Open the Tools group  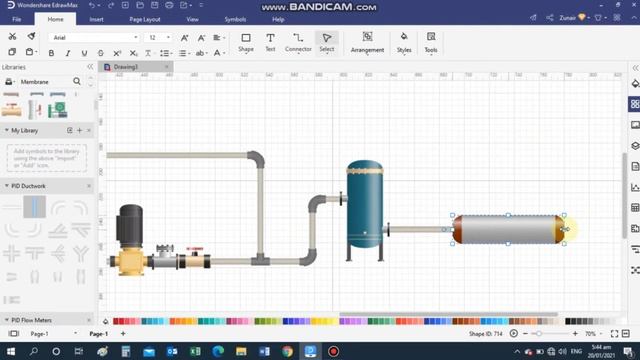431,42
